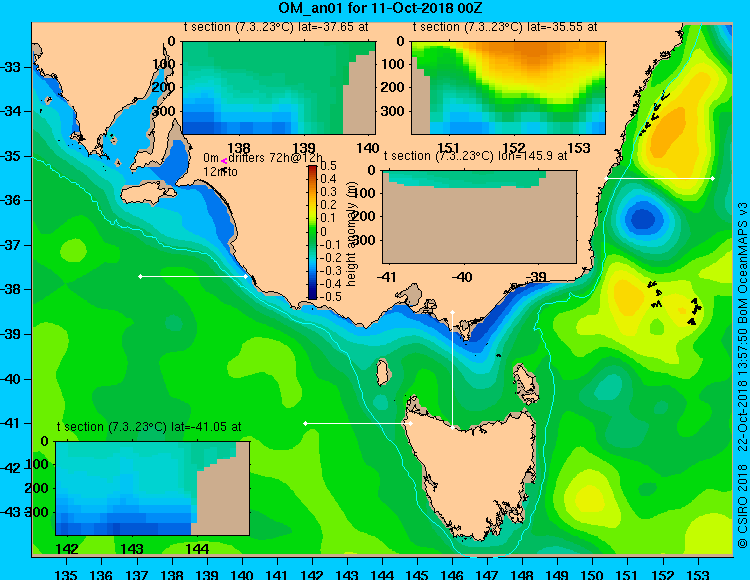Click the 141 longitude label on the bottom axis
Image resolution: width=750 pixels, height=580 pixels.
276,576
